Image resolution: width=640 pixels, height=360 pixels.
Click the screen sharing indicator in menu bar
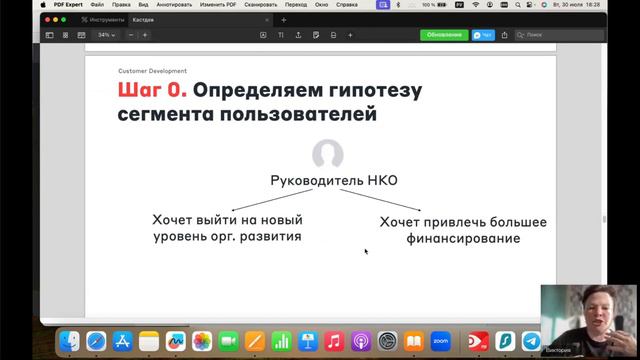[x=383, y=4]
